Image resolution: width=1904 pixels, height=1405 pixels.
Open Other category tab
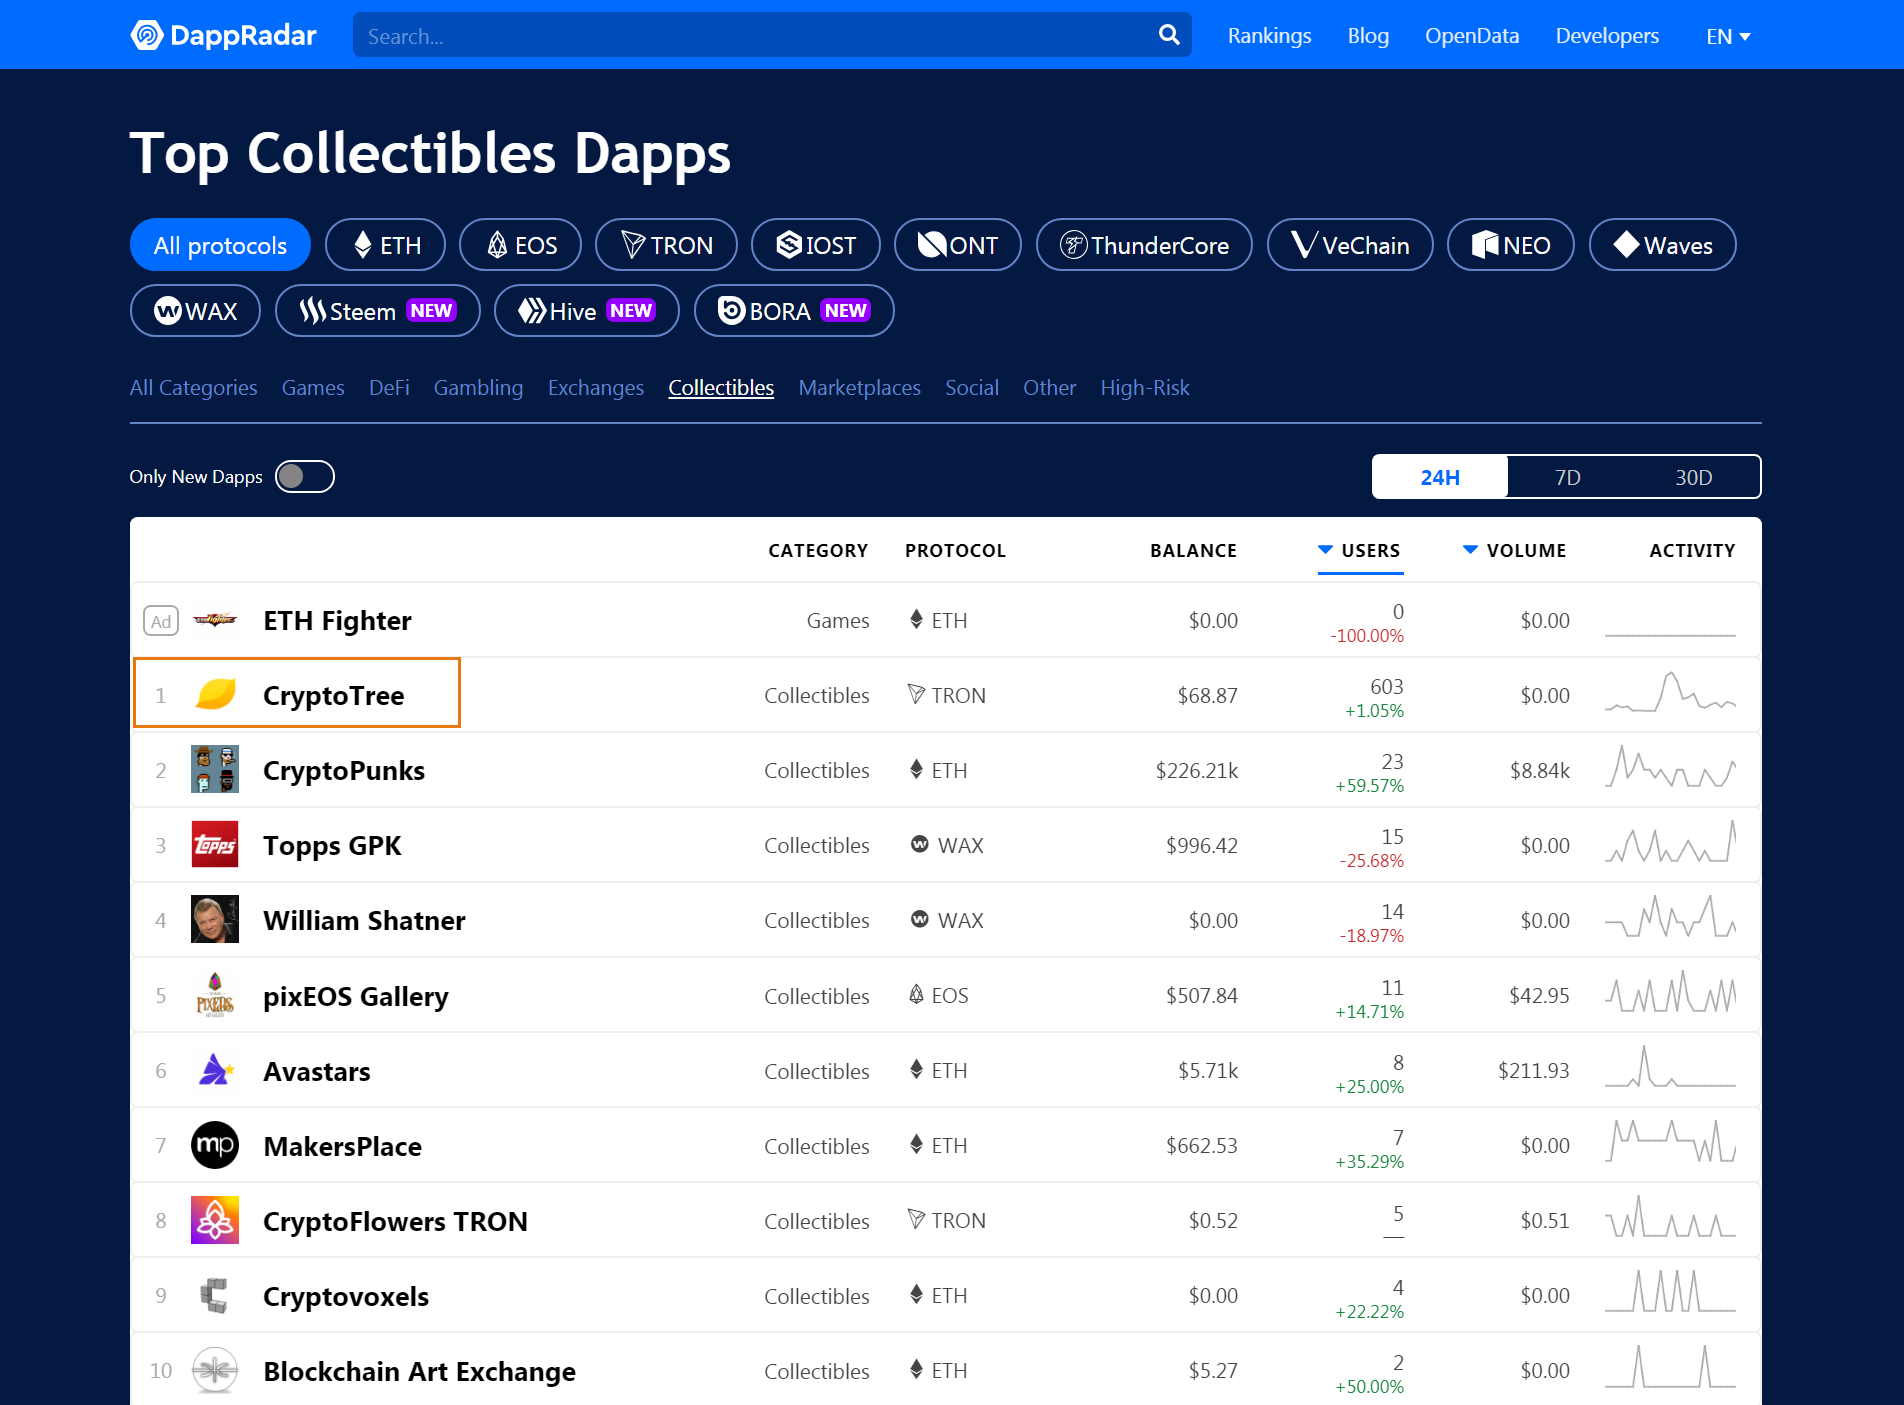1049,387
